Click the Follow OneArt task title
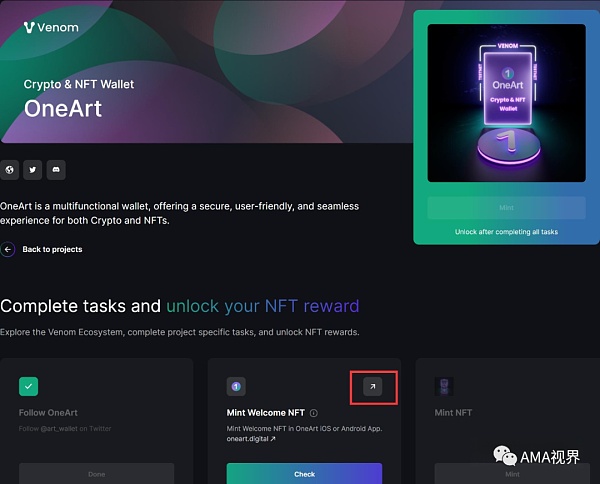Viewport: 600px width, 484px height. (48, 413)
